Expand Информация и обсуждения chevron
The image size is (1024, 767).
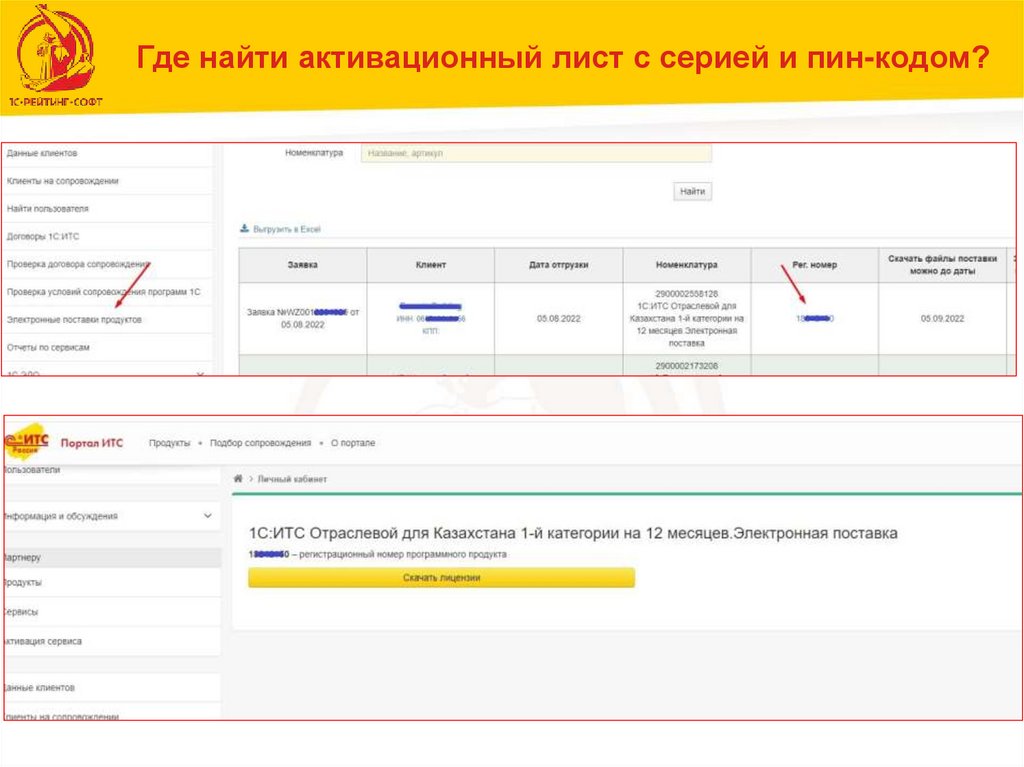tap(208, 515)
